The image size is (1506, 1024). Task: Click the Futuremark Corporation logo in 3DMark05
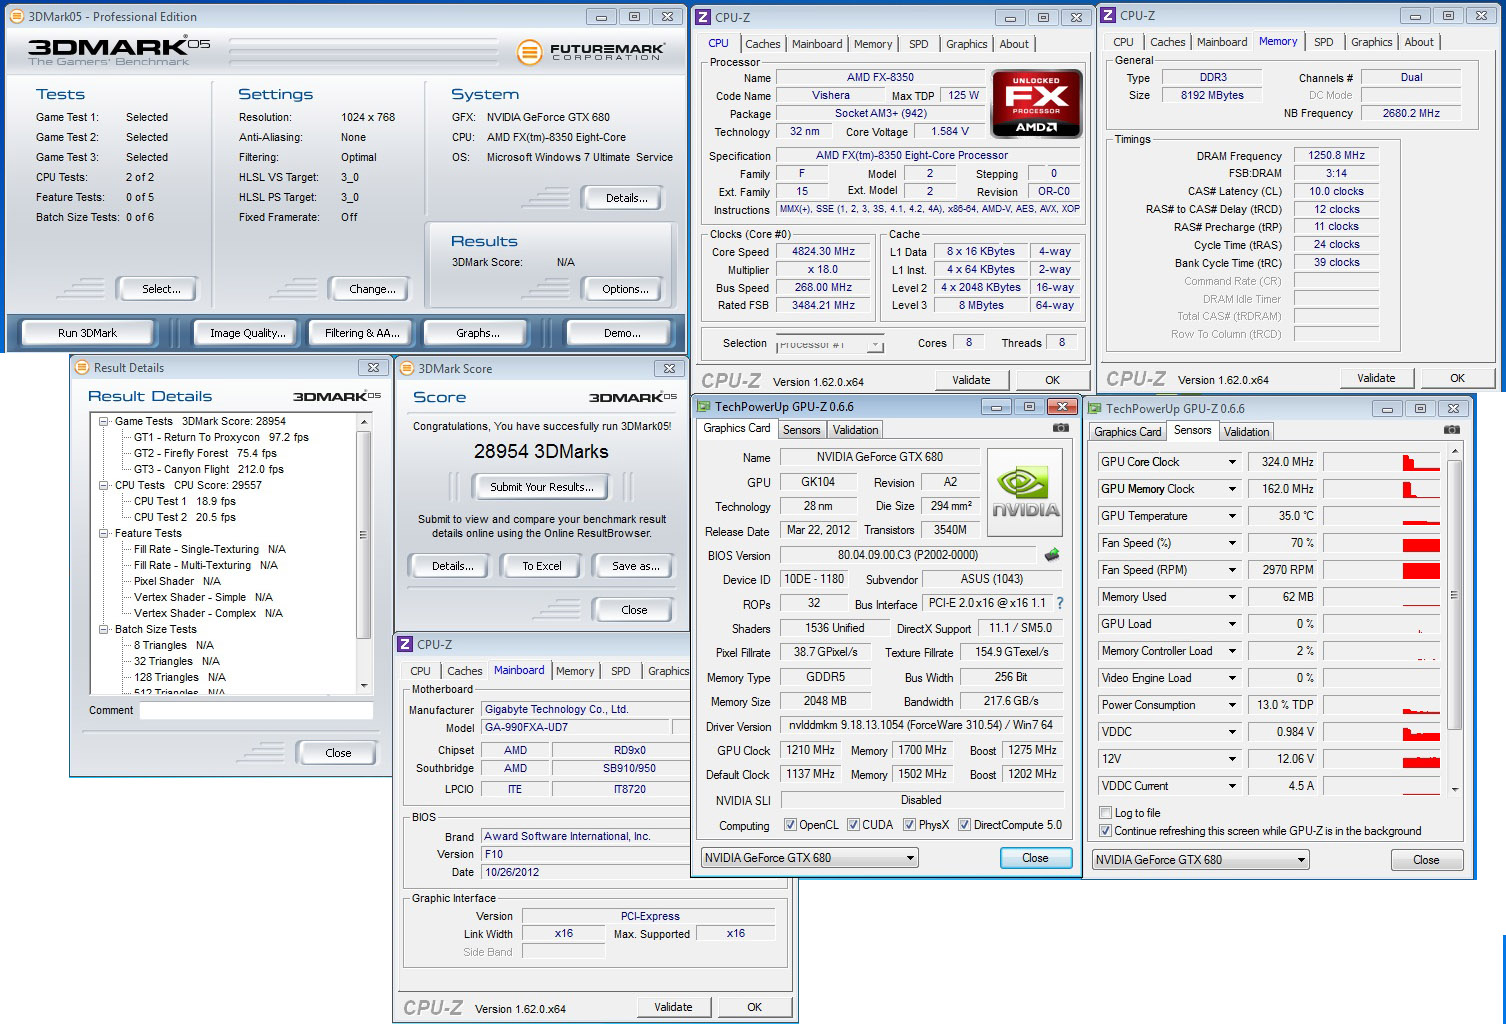pyautogui.click(x=591, y=52)
